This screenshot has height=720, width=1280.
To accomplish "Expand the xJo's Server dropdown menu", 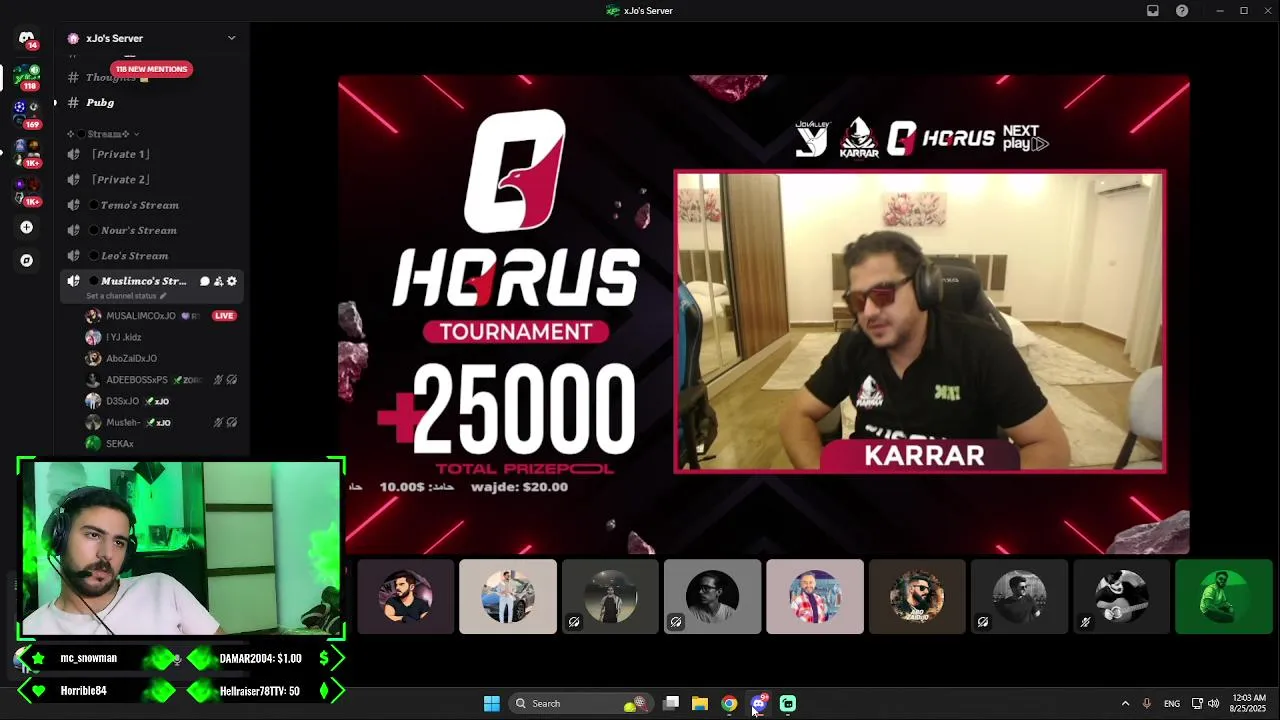I will (231, 39).
